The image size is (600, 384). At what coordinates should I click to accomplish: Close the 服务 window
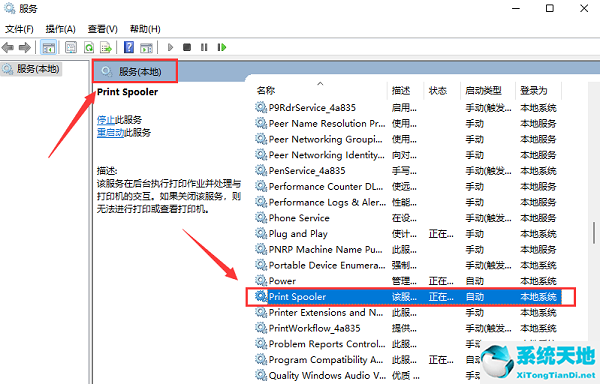coord(584,8)
